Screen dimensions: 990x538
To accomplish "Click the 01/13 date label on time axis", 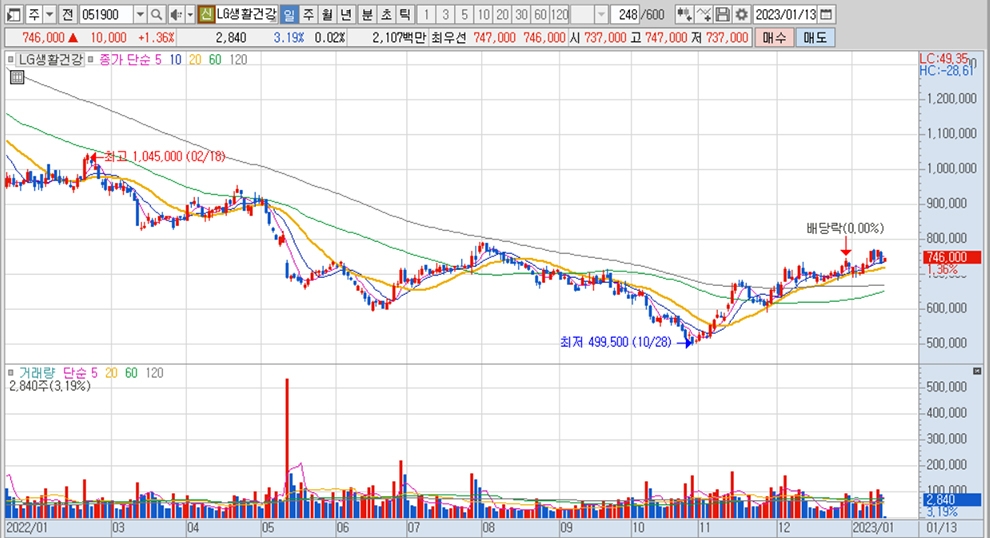I will point(941,527).
